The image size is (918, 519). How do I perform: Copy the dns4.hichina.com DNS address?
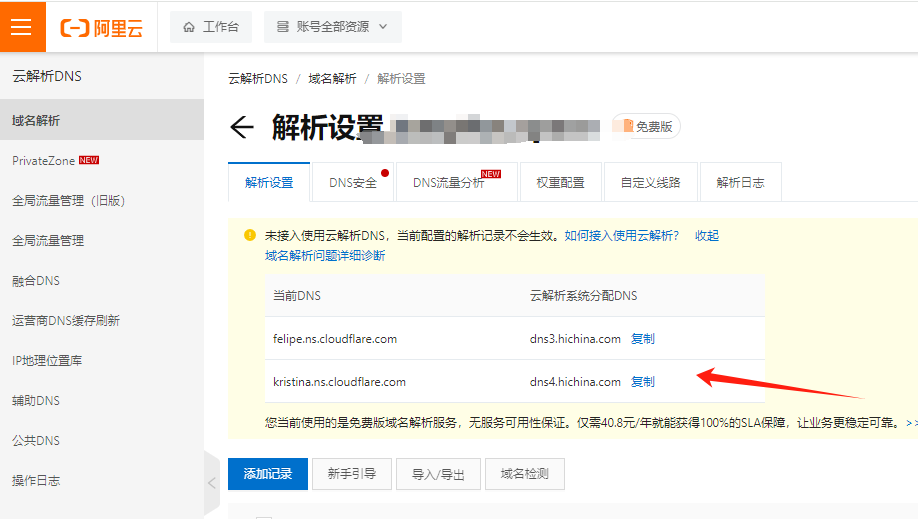click(x=643, y=382)
